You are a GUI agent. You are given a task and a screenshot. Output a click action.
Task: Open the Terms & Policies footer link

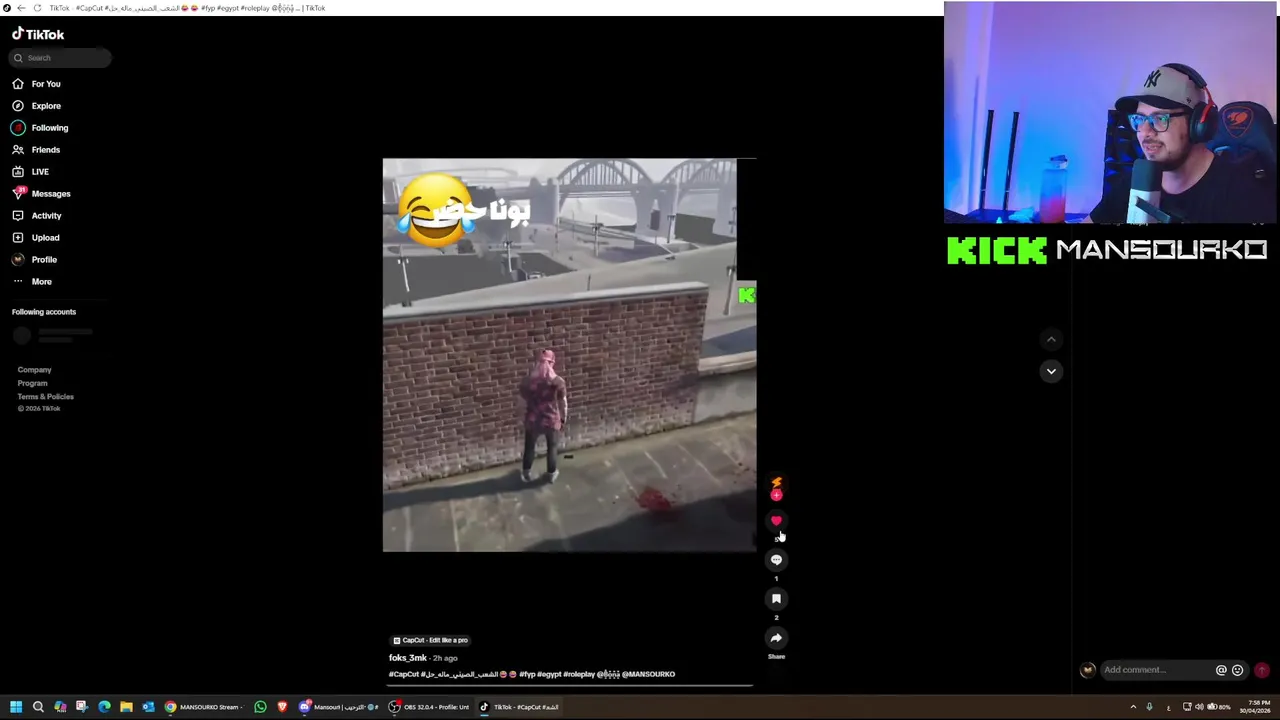click(x=45, y=397)
